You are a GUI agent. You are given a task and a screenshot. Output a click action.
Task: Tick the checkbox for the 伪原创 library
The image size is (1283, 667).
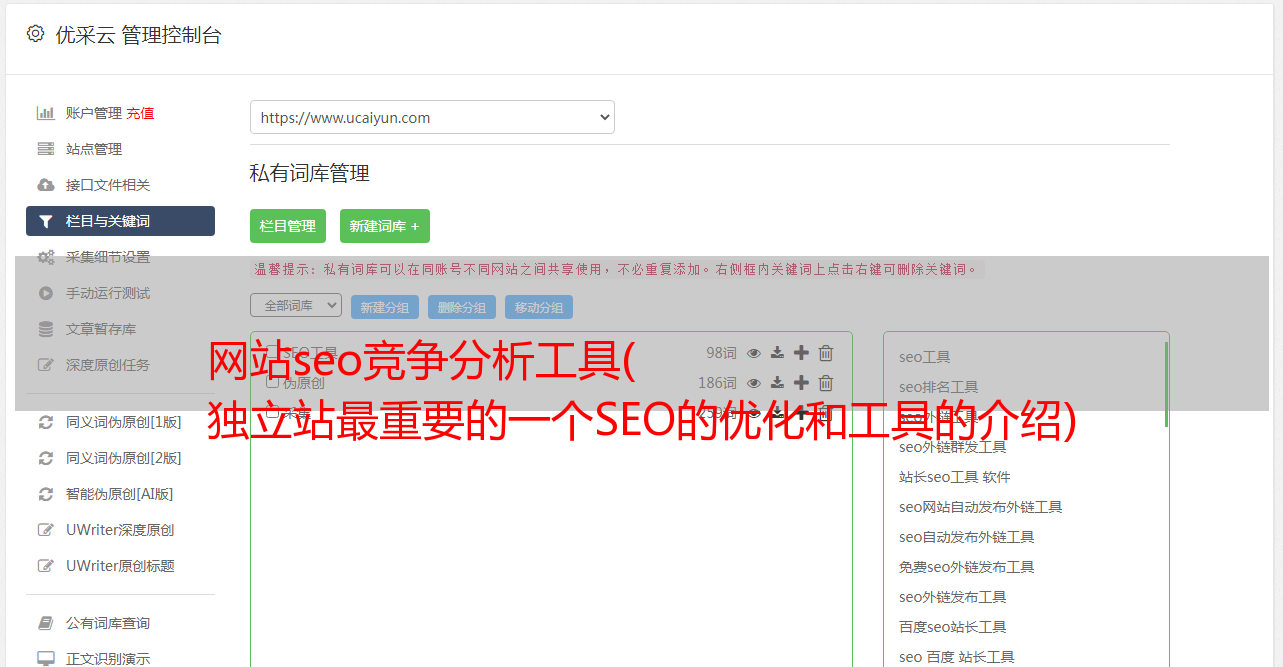click(272, 382)
